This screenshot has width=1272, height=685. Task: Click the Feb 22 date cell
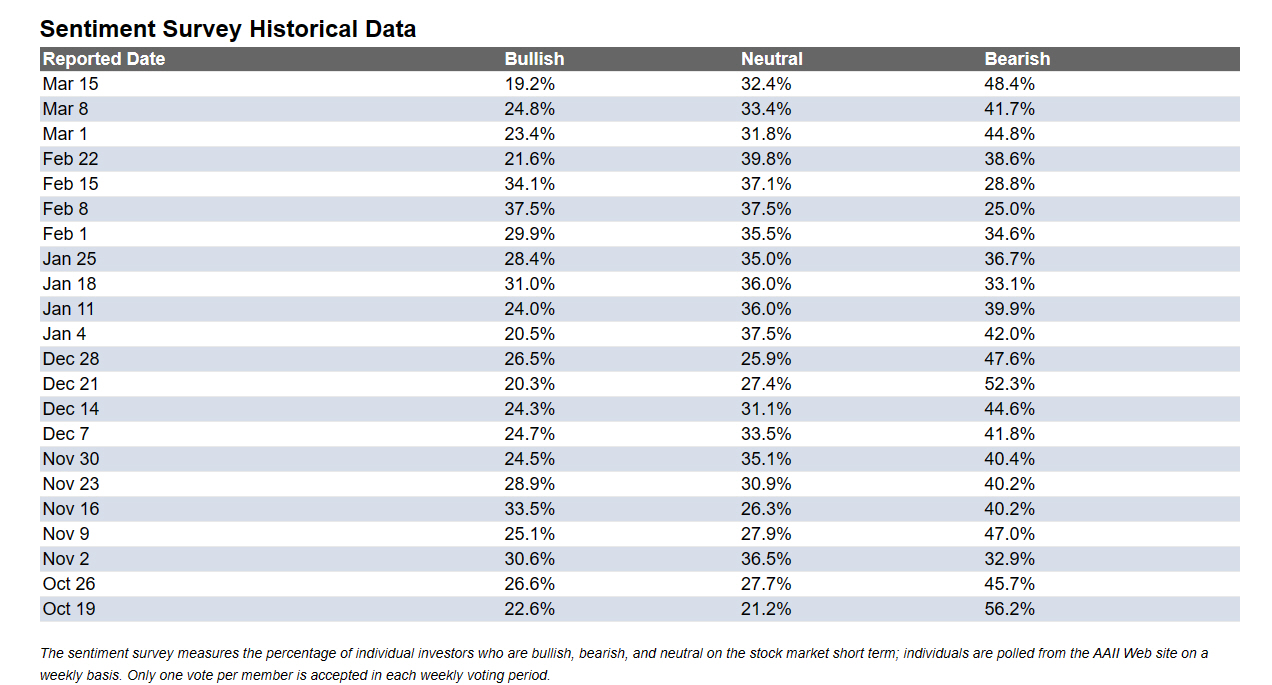pos(70,159)
